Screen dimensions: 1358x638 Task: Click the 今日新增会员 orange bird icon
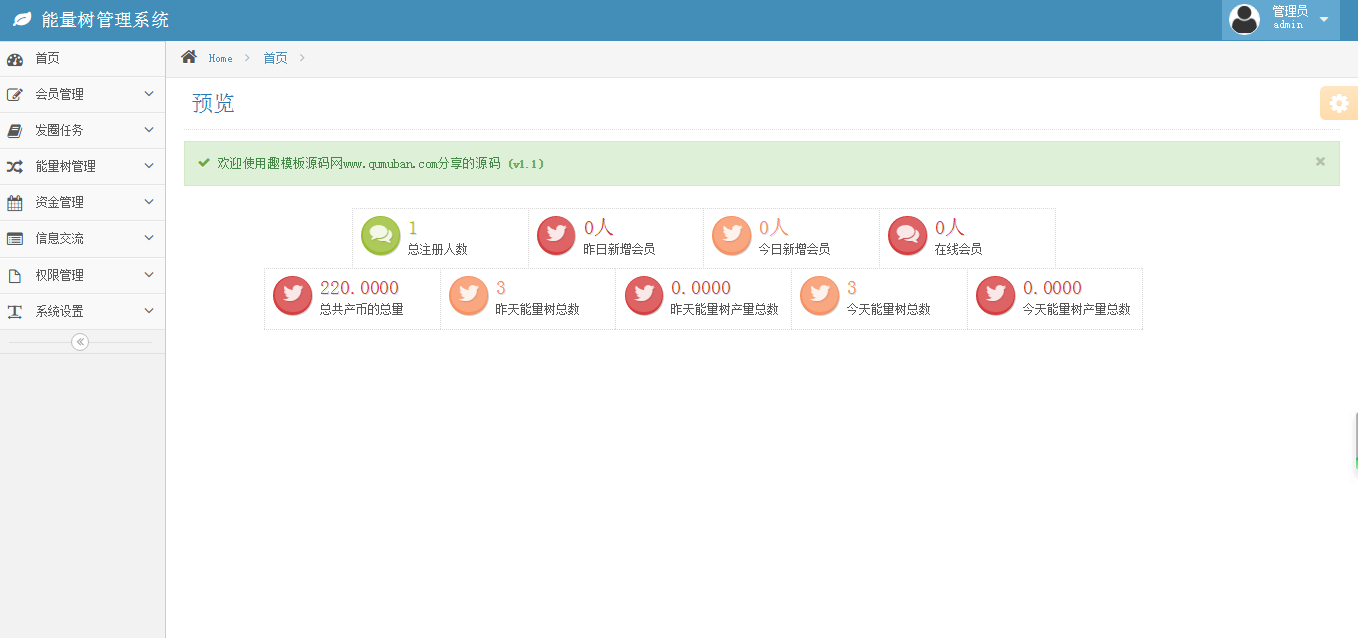(731, 235)
